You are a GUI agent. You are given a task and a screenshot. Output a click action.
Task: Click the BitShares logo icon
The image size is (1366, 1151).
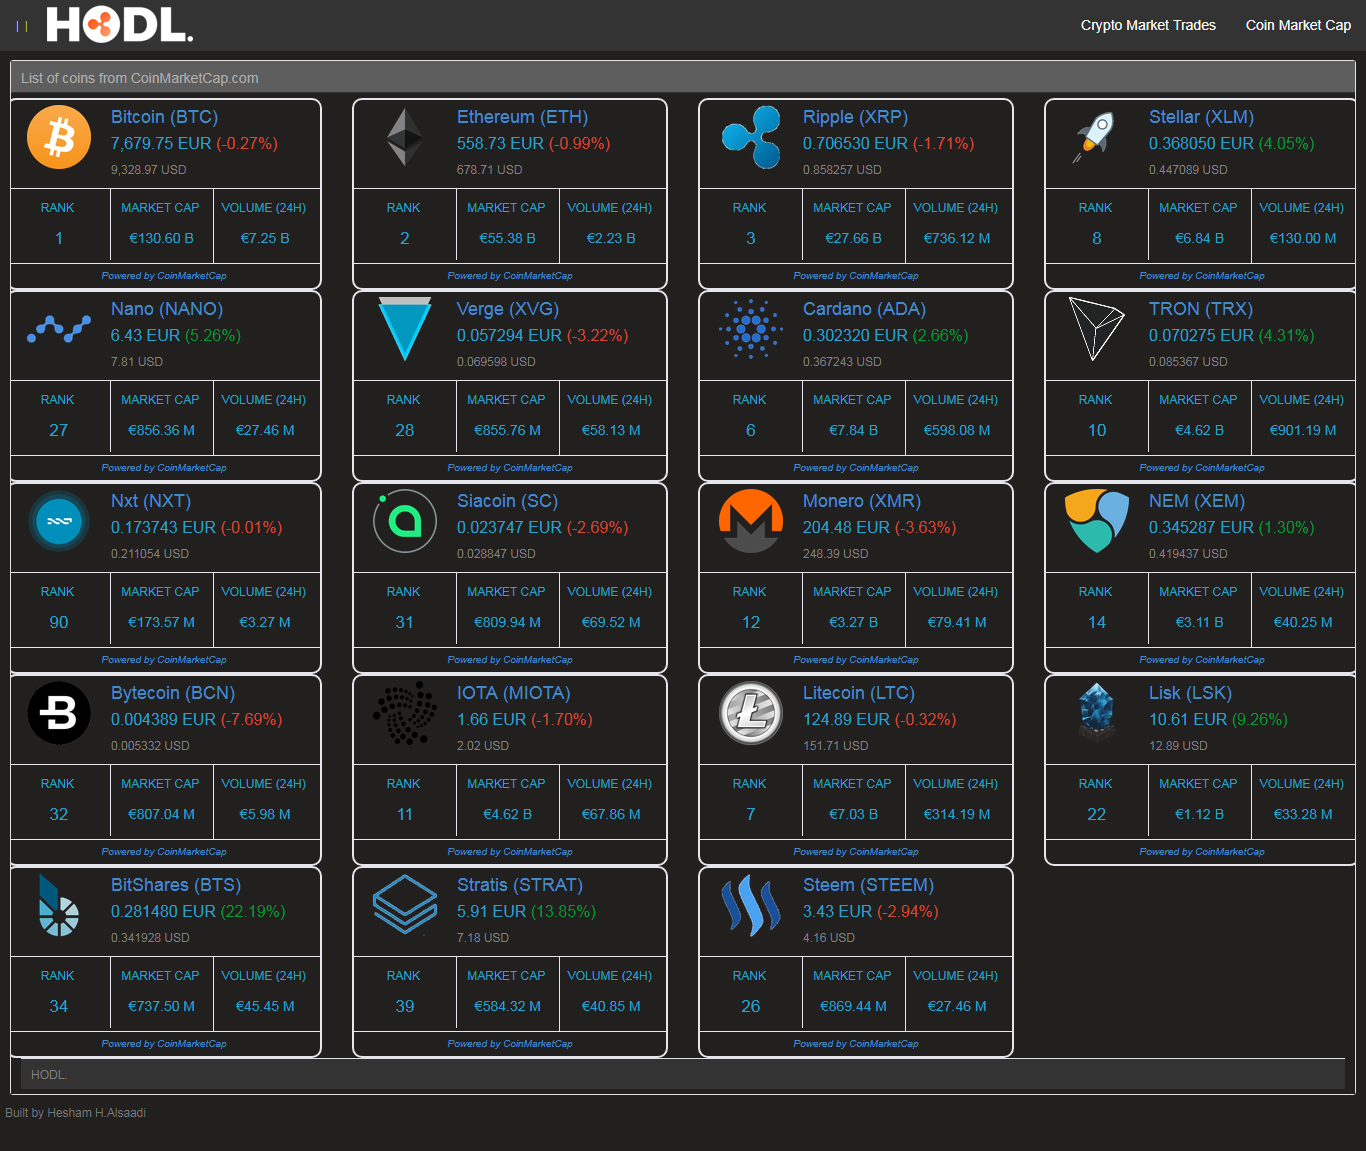(x=58, y=905)
